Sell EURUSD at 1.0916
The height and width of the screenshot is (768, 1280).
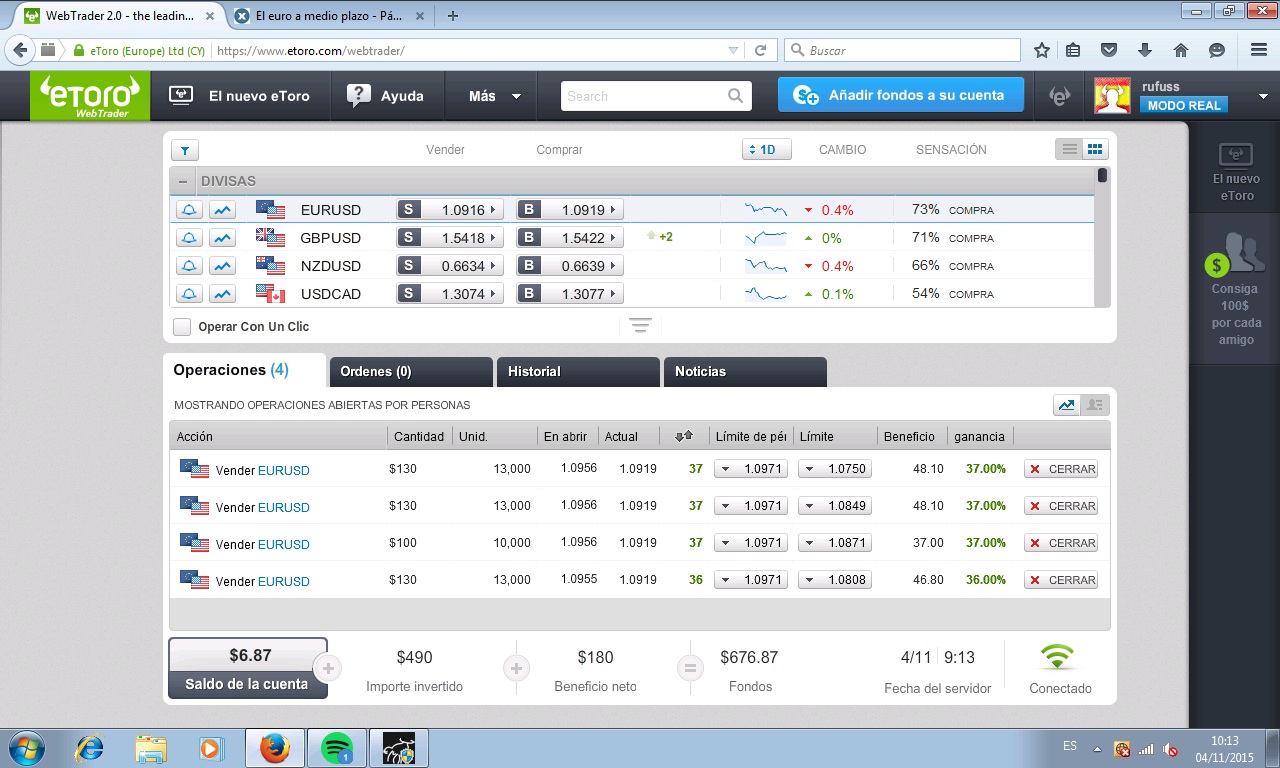(451, 210)
